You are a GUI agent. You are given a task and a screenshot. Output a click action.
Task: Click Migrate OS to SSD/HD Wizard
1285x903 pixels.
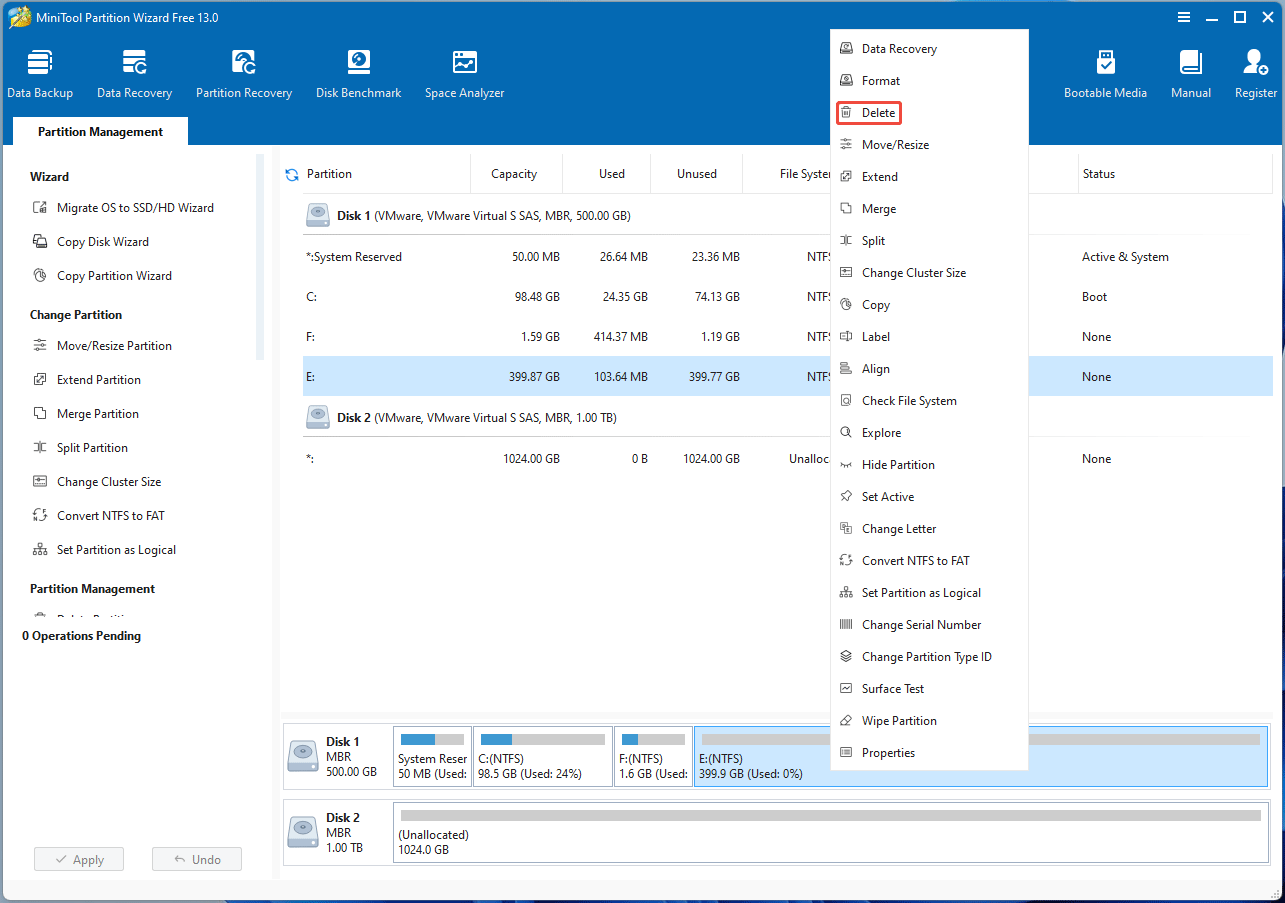tap(135, 208)
